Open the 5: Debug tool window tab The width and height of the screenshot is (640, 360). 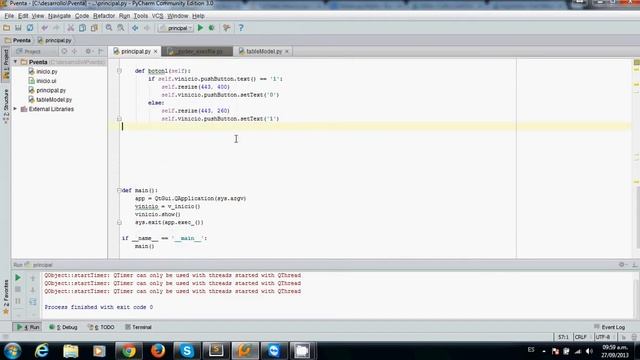pos(63,327)
